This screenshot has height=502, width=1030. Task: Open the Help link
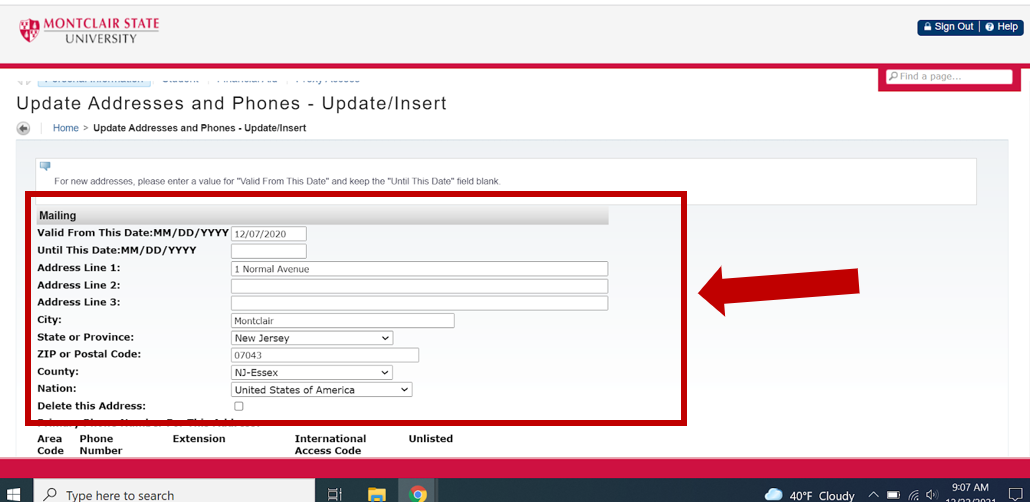1002,27
